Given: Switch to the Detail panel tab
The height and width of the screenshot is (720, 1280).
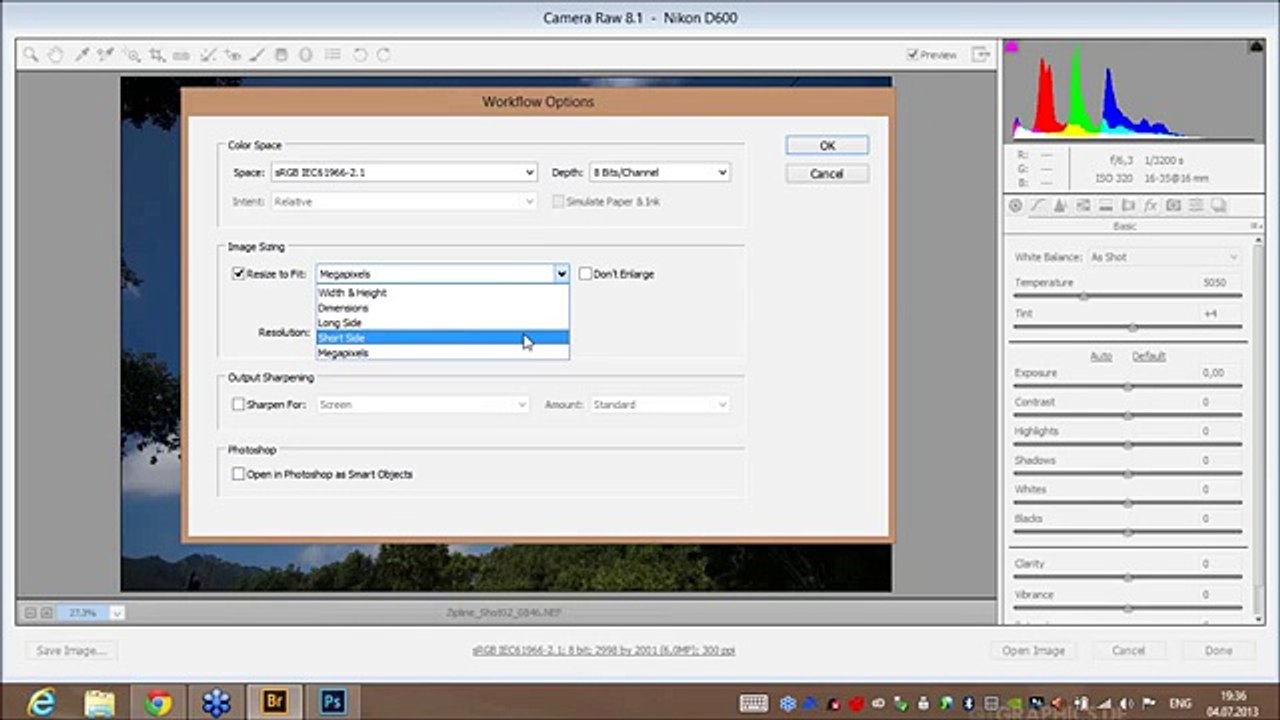Looking at the screenshot, I should point(1060,206).
